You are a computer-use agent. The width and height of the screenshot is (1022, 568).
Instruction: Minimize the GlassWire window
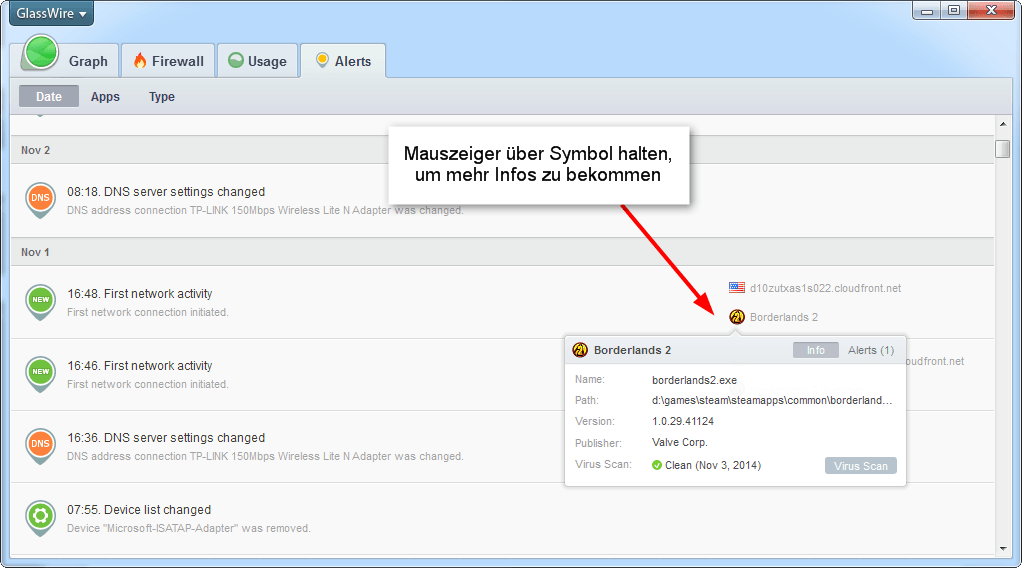[x=927, y=10]
